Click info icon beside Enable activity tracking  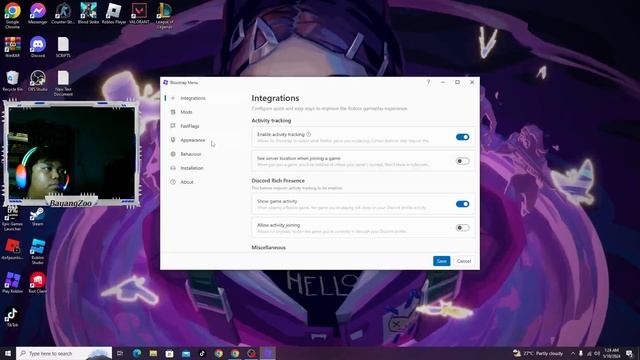coord(309,134)
